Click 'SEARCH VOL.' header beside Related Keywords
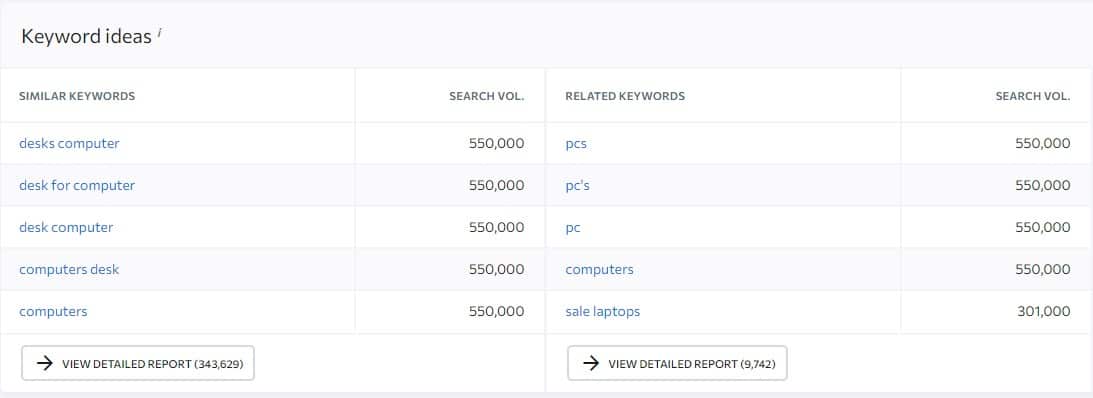This screenshot has height=398, width=1093. [x=1033, y=96]
